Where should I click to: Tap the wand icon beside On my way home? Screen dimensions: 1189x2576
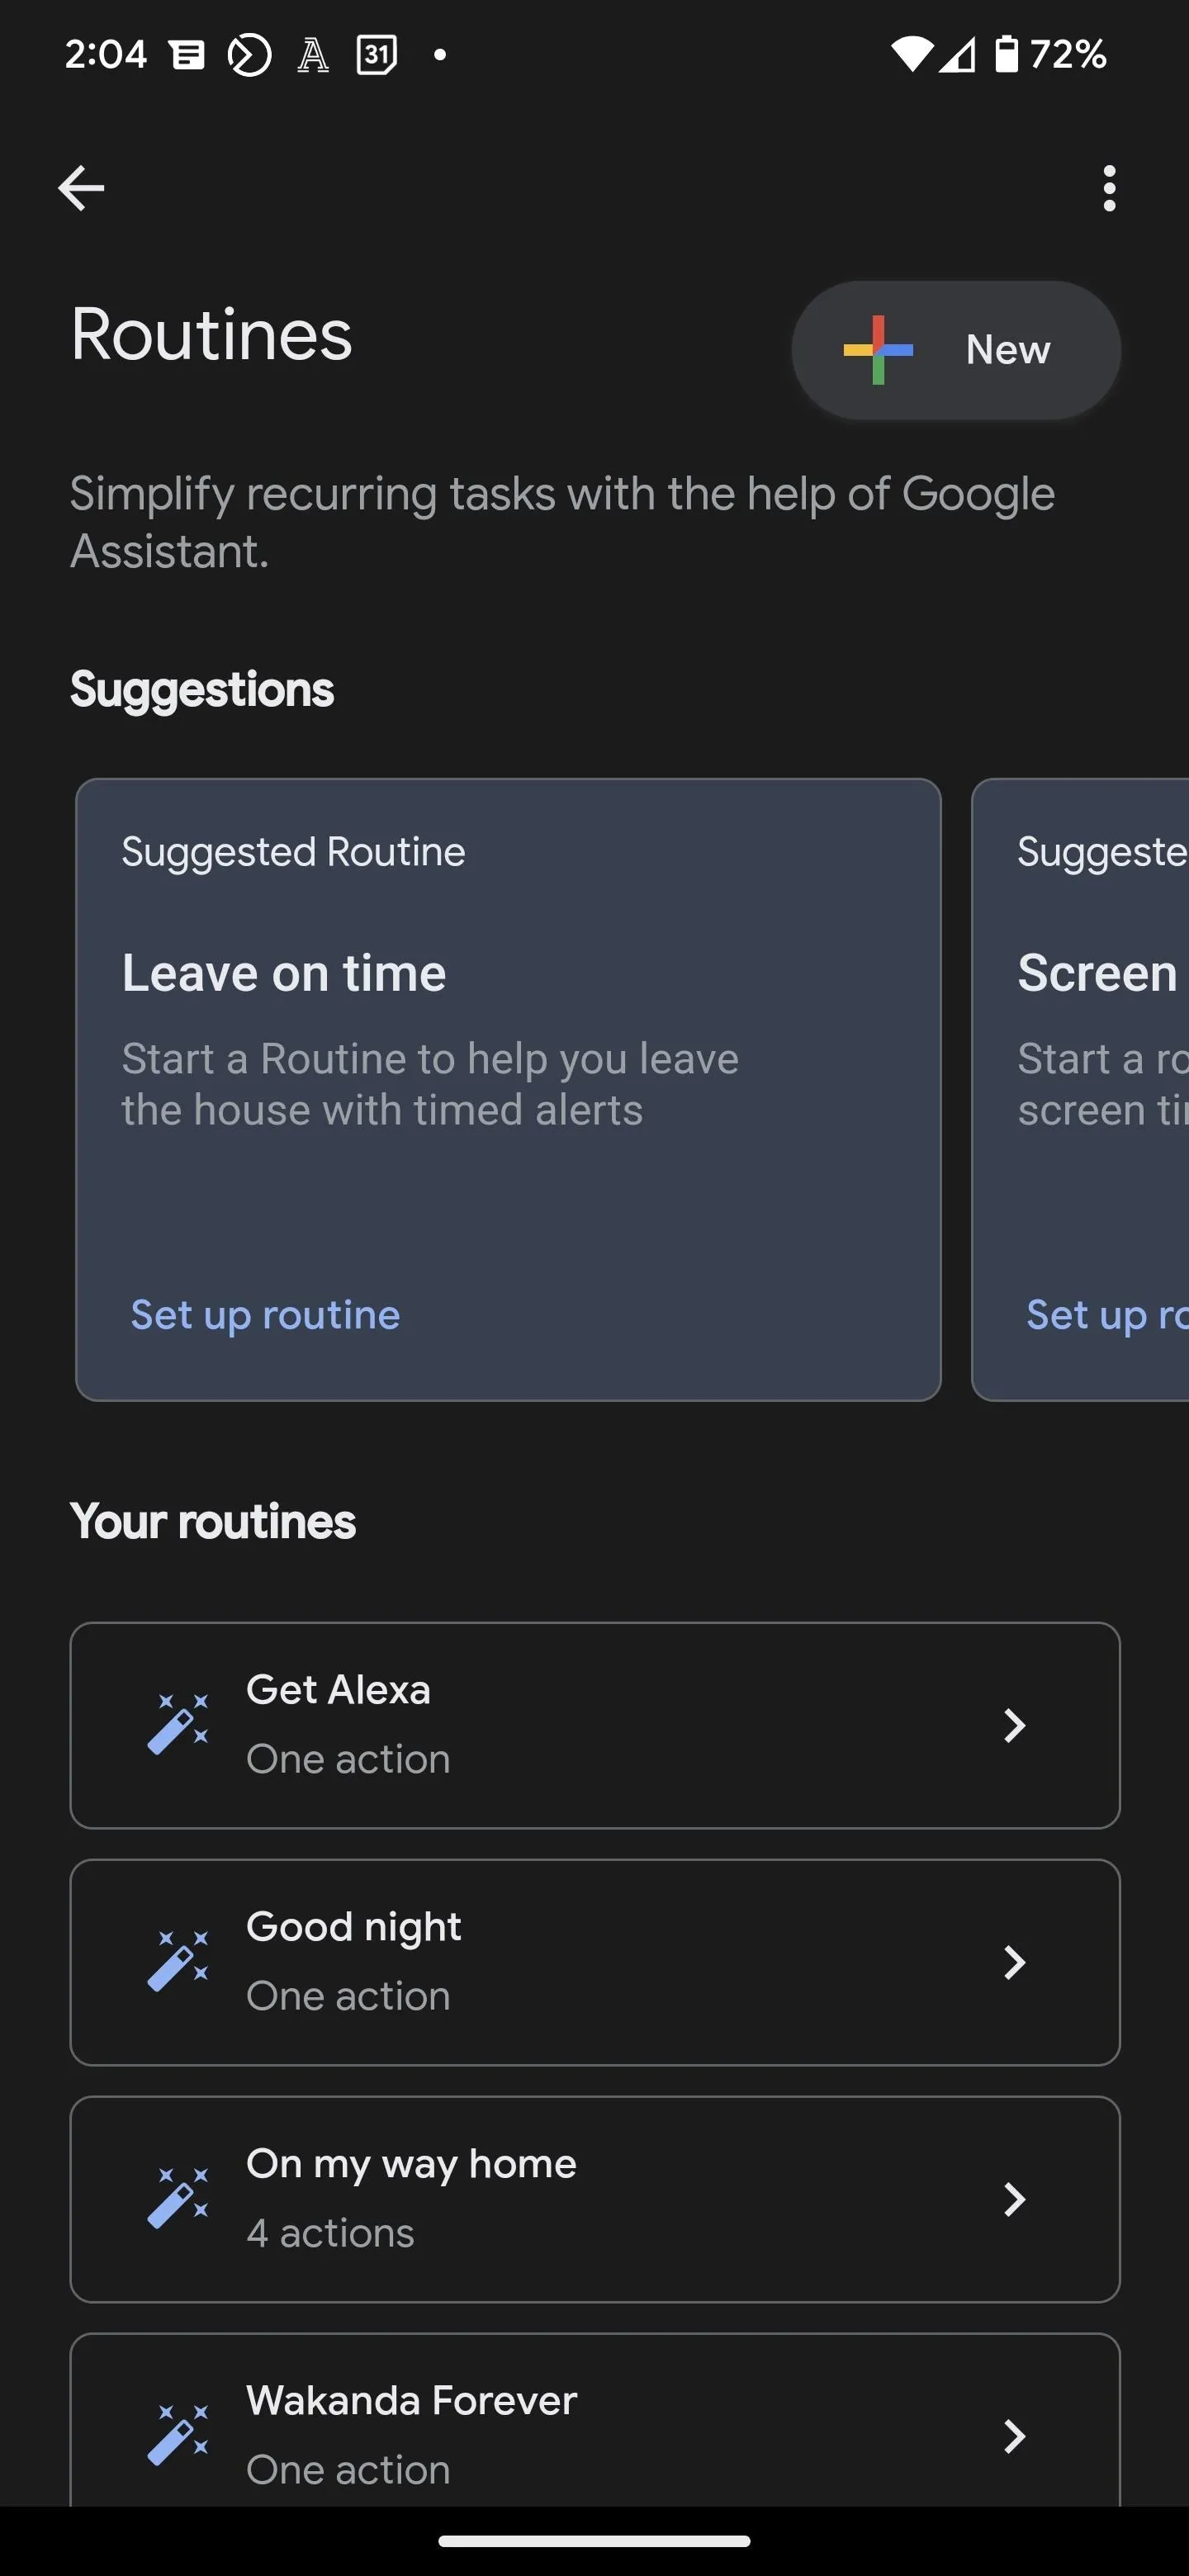tap(178, 2198)
